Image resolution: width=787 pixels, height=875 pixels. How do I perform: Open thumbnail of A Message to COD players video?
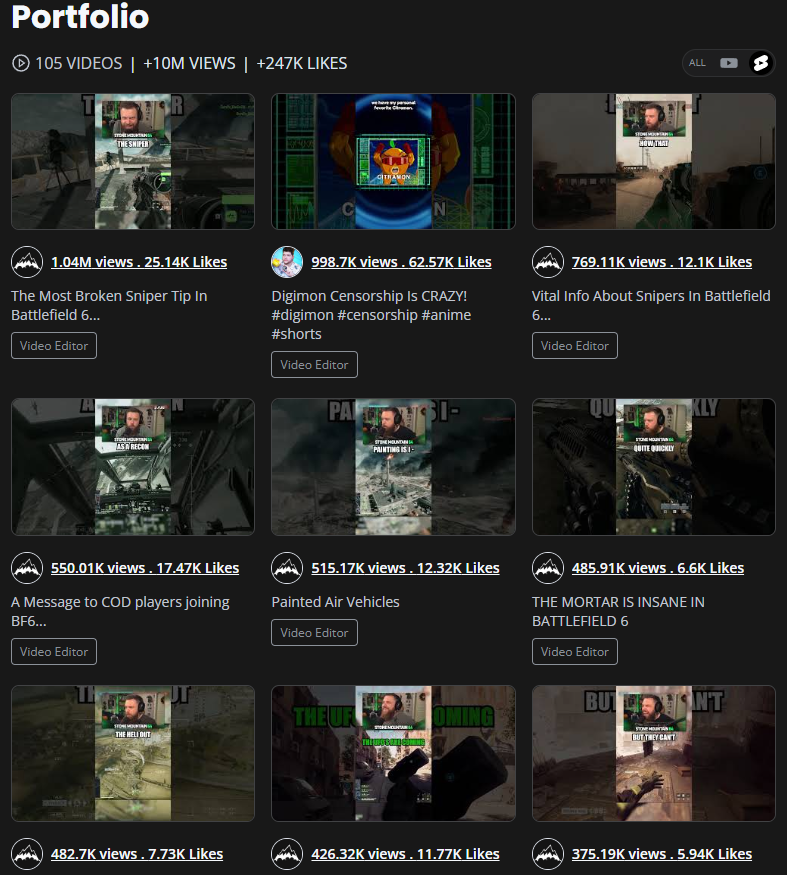(133, 467)
